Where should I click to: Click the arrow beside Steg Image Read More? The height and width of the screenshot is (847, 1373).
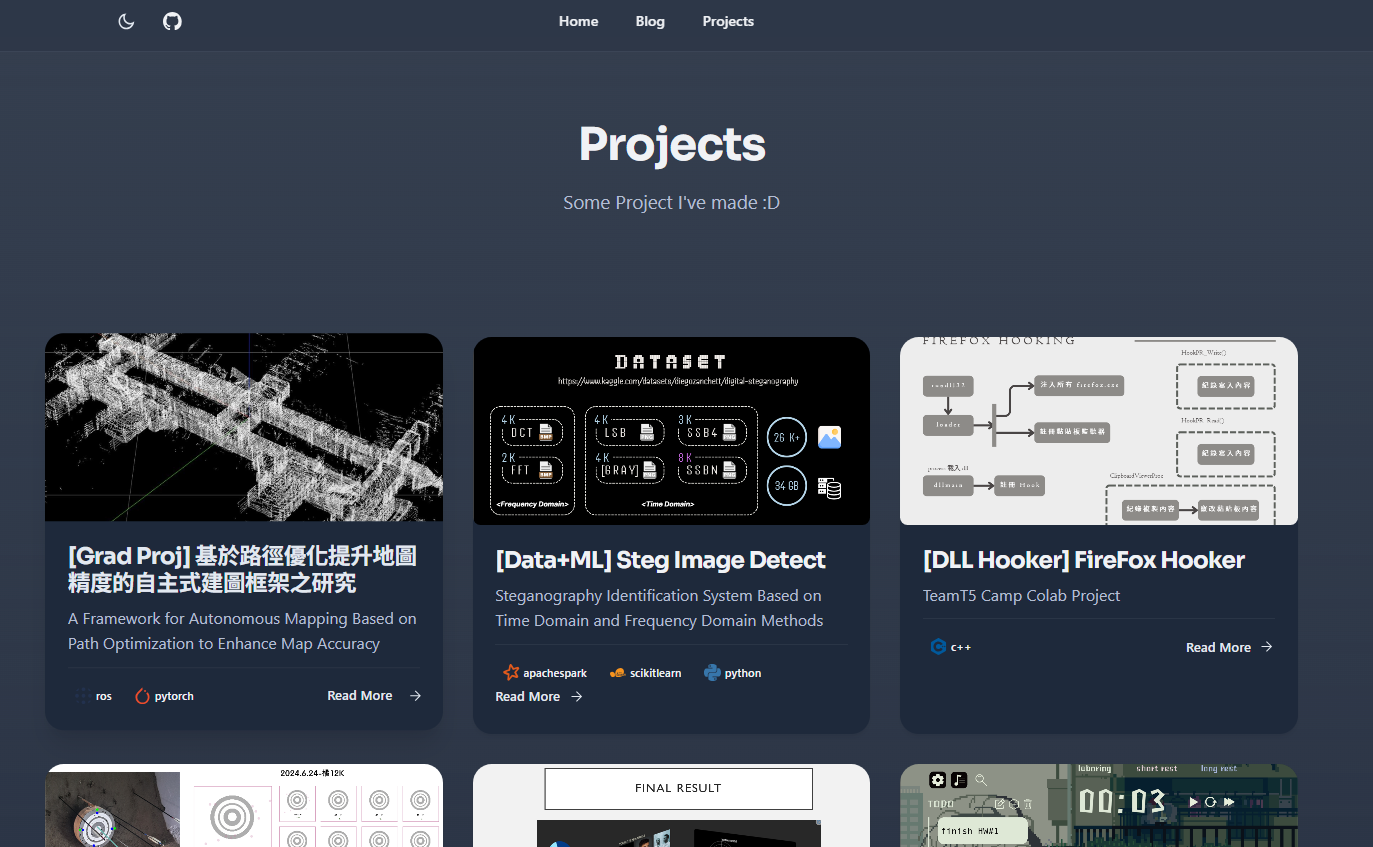pyautogui.click(x=576, y=697)
